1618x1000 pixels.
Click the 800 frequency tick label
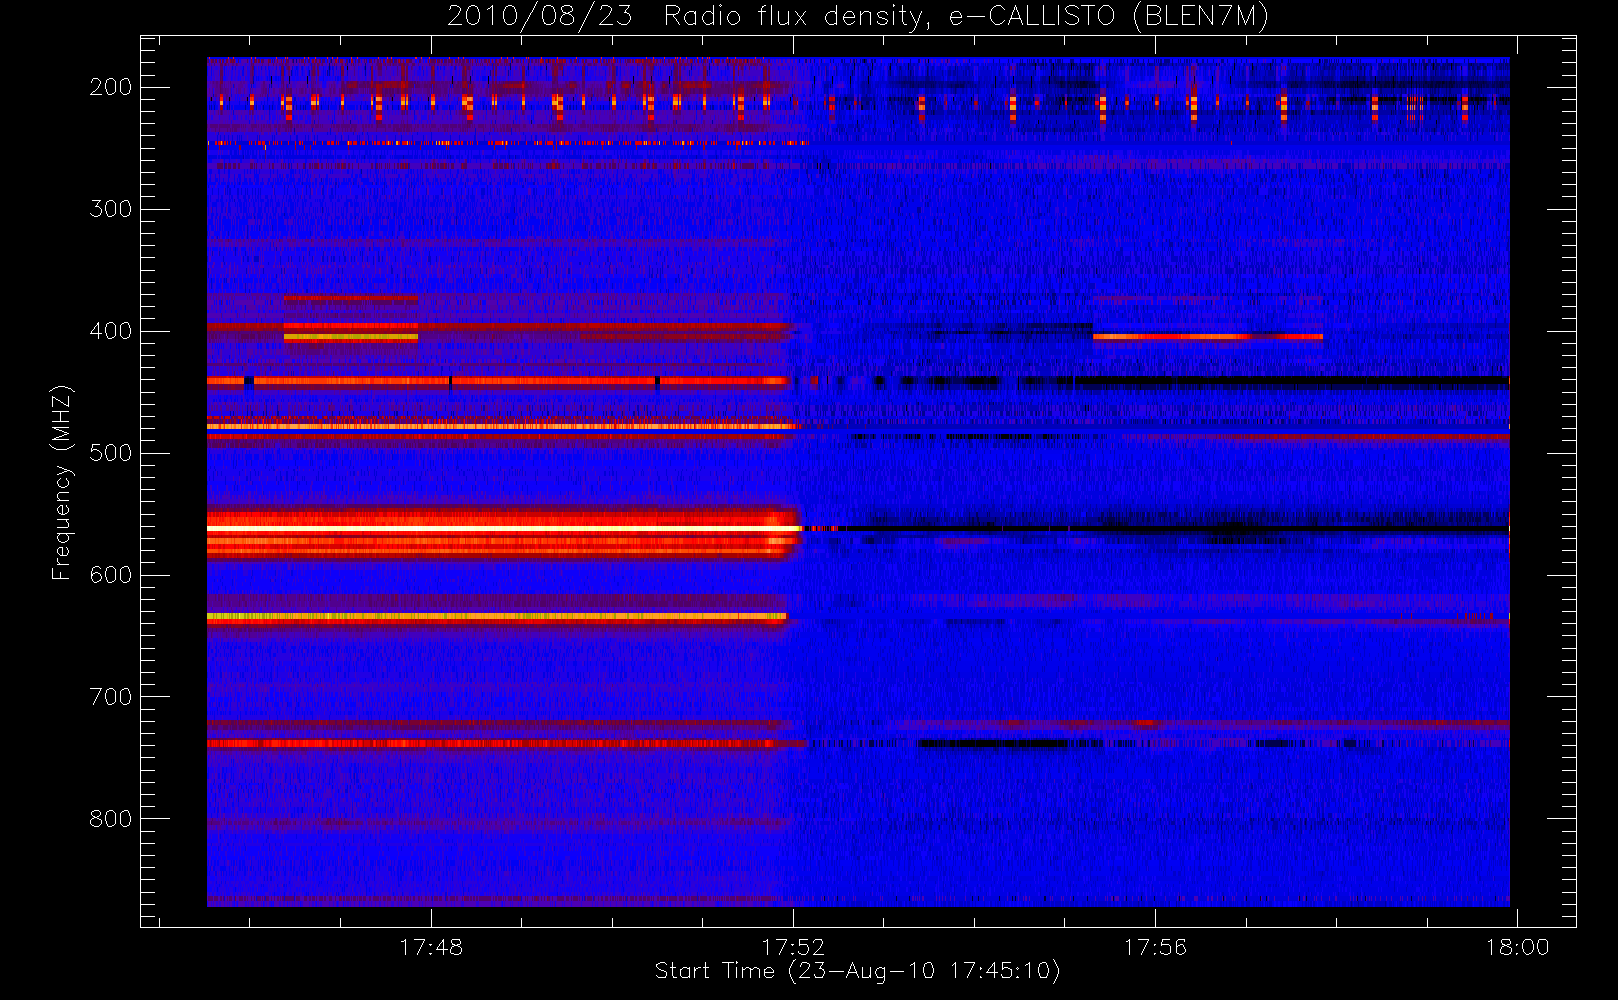pos(110,819)
